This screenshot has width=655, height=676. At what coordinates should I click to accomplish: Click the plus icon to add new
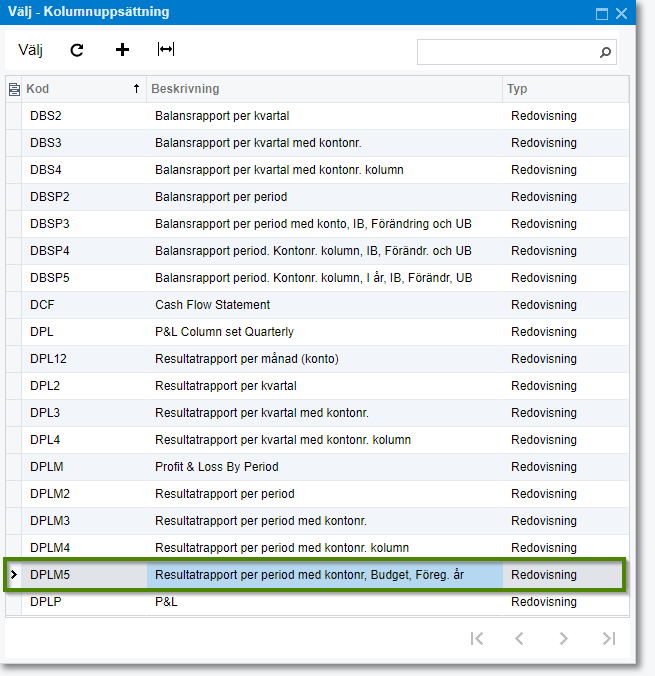point(122,50)
